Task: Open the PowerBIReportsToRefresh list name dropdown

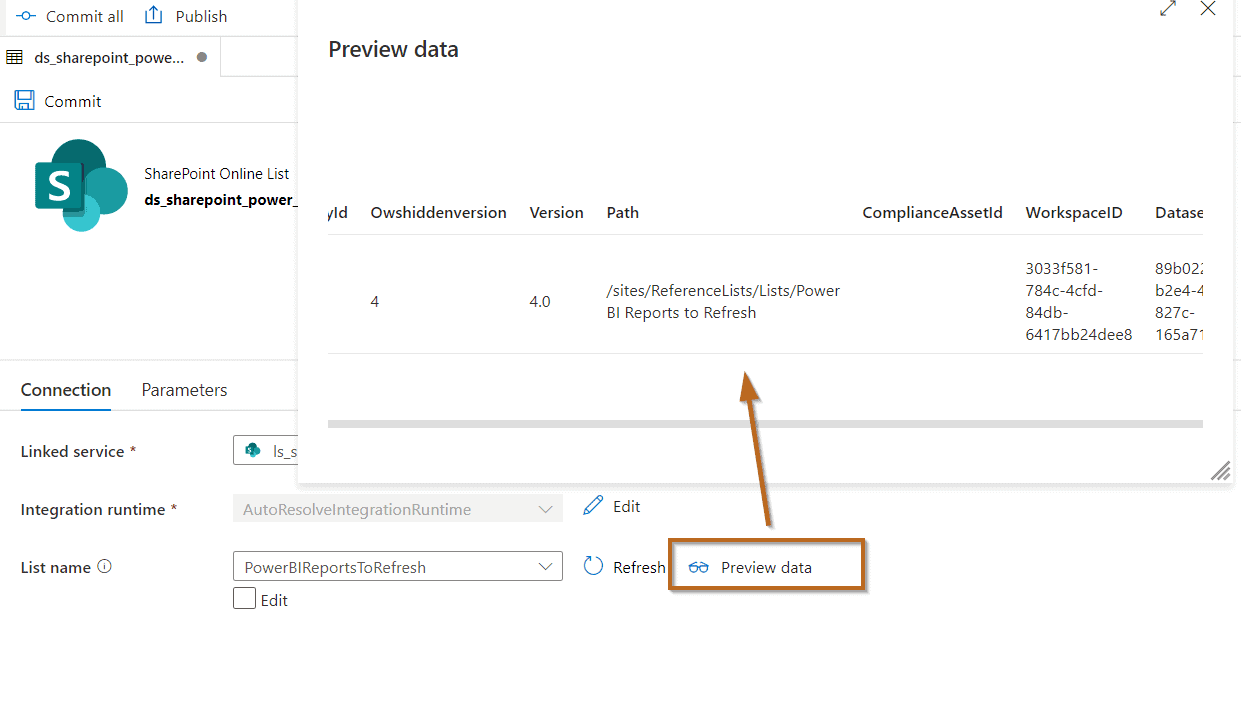Action: click(398, 567)
